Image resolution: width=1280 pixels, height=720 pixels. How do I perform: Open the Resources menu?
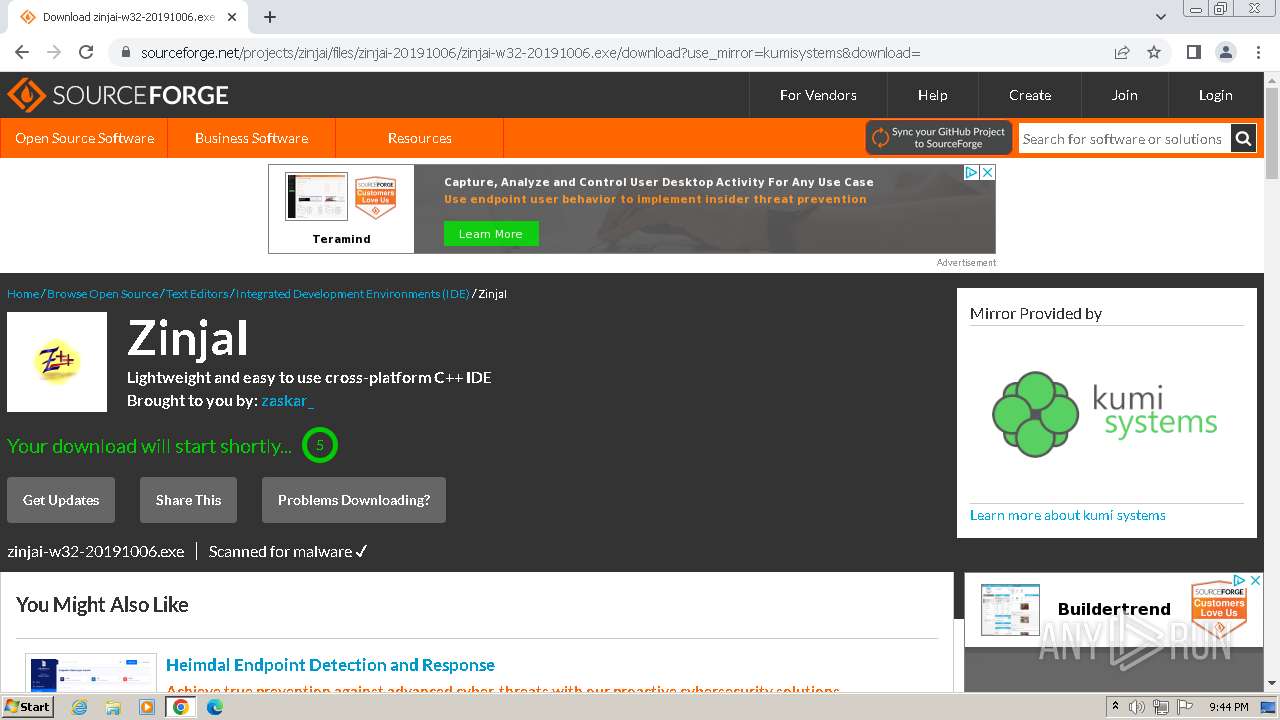(x=419, y=138)
